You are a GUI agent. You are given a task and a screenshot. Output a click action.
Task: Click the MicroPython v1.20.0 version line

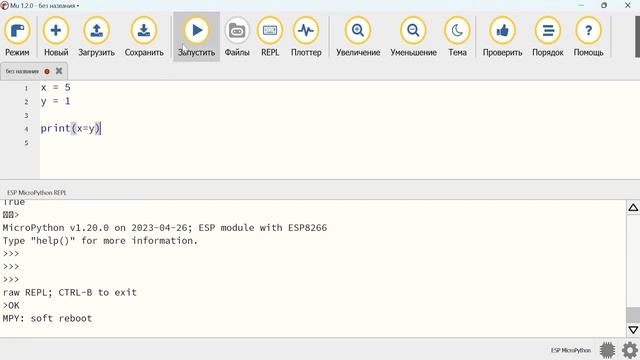165,227
